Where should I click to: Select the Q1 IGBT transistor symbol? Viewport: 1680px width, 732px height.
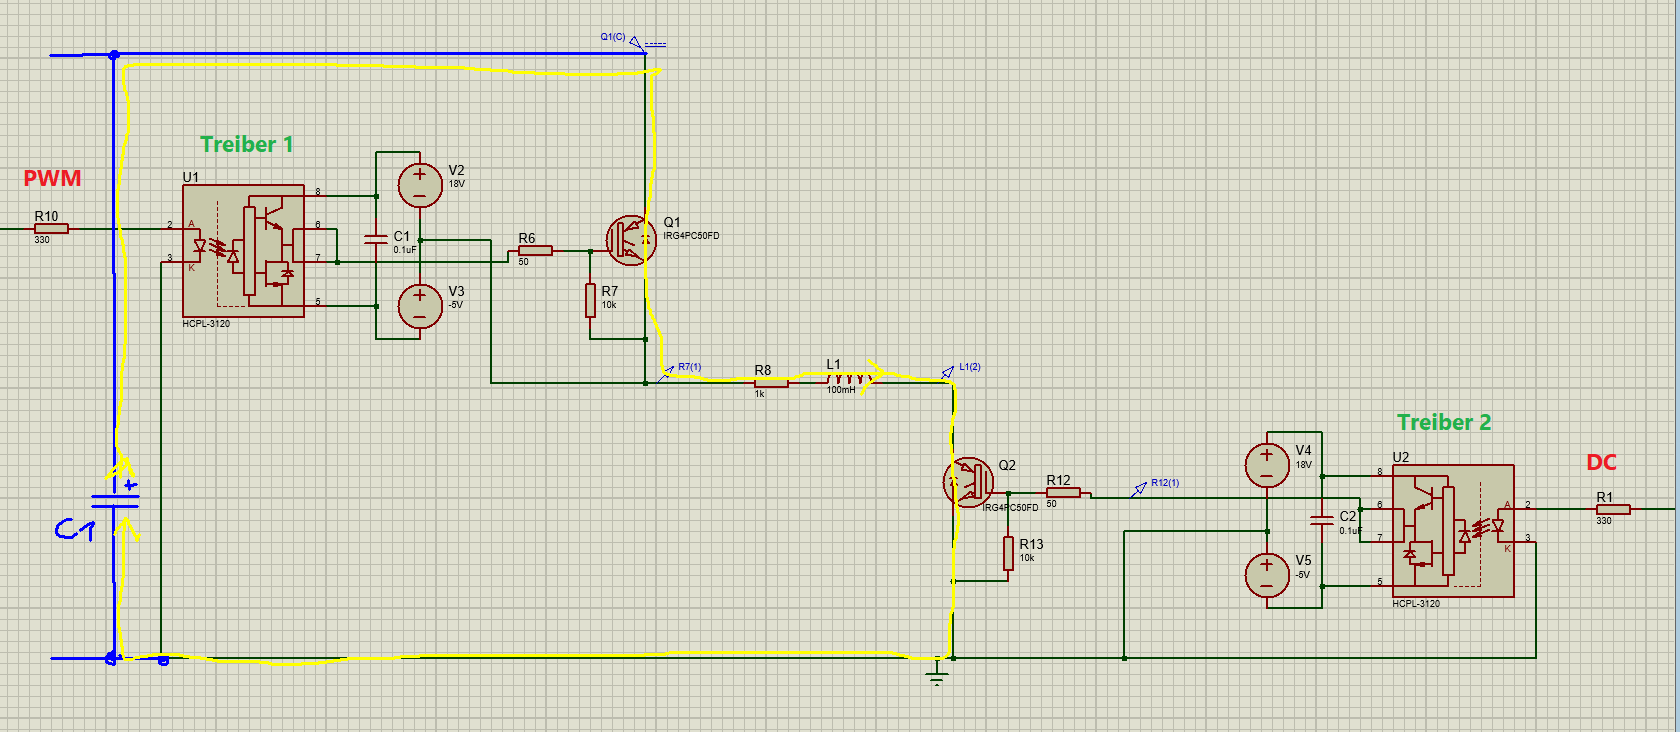(631, 240)
